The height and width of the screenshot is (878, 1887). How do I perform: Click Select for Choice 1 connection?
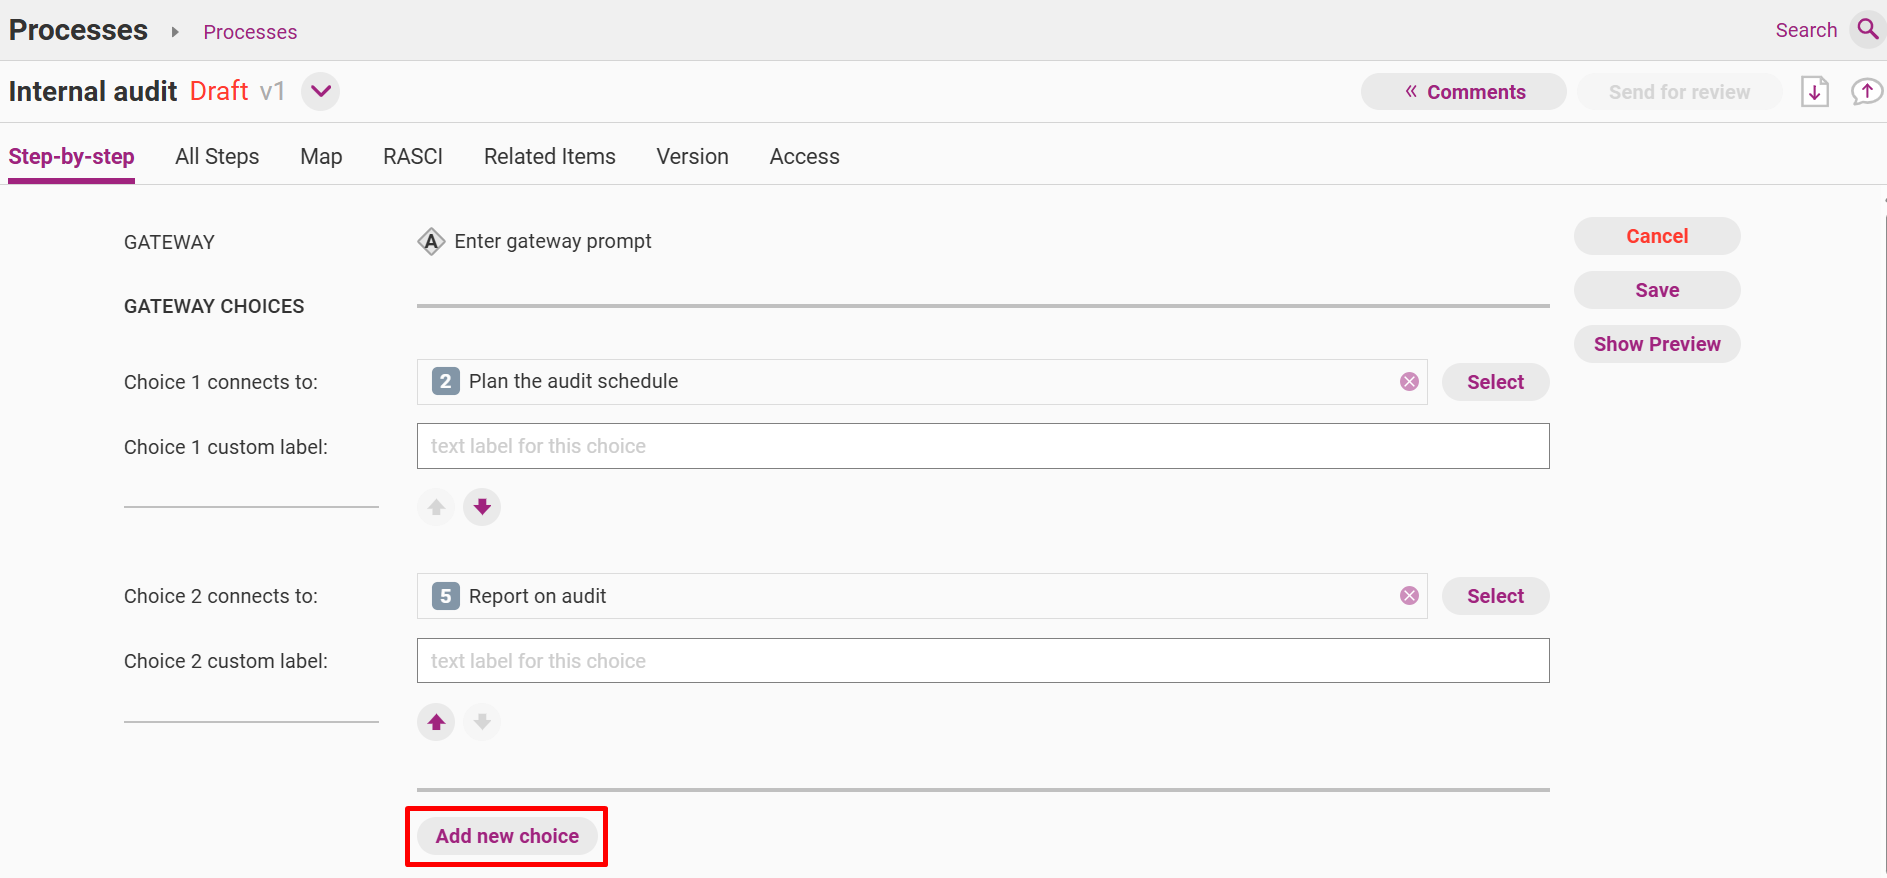pos(1495,382)
